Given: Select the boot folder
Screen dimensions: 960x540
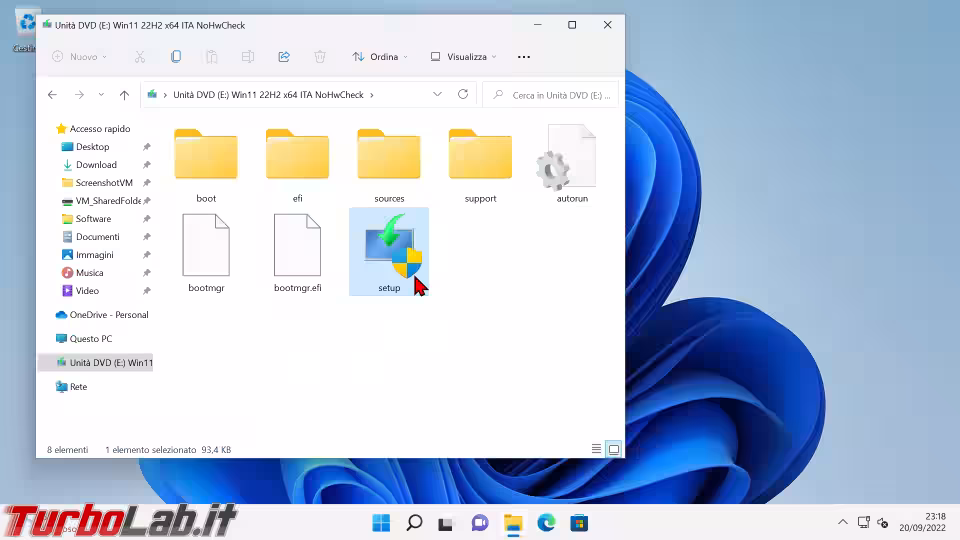Looking at the screenshot, I should [x=206, y=164].
